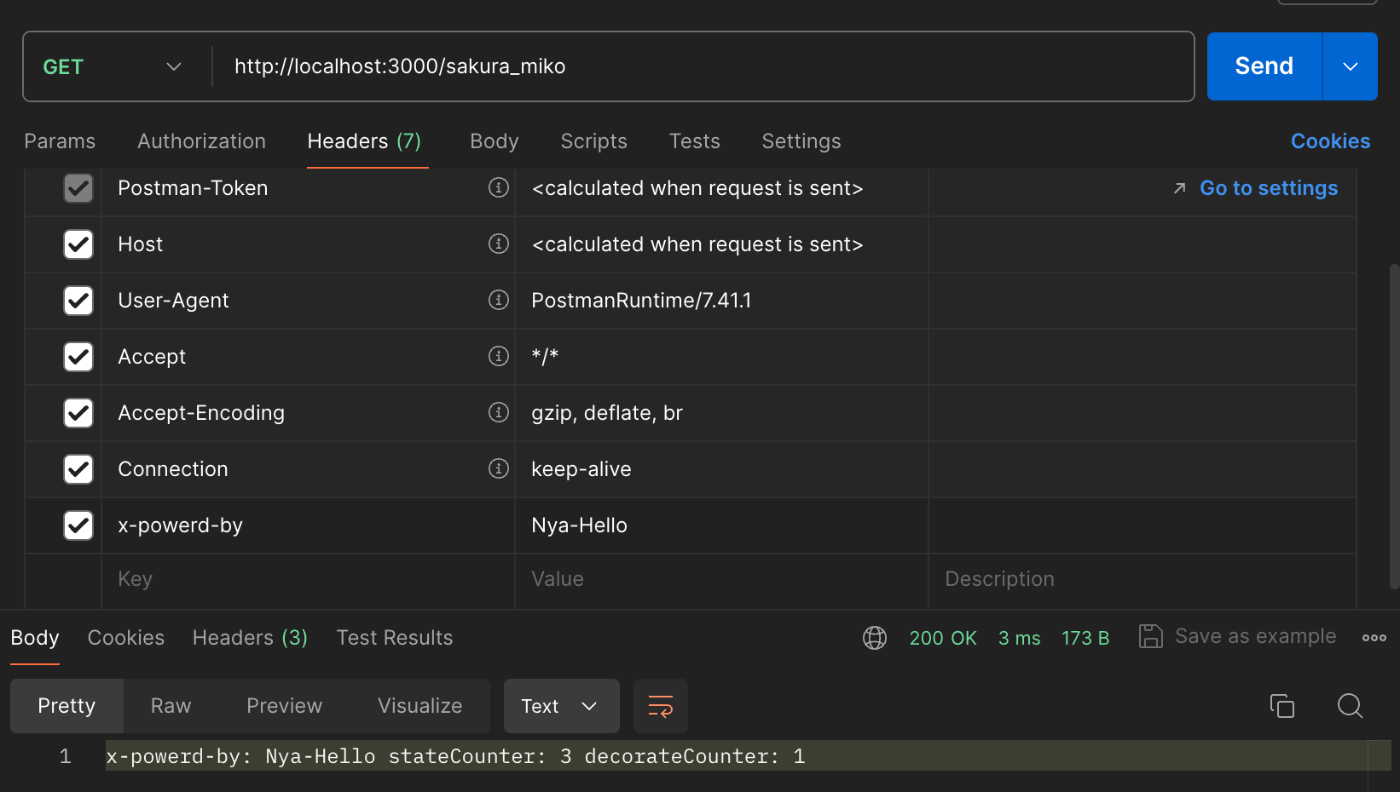
Task: Open the Text response format dropdown
Action: 561,706
